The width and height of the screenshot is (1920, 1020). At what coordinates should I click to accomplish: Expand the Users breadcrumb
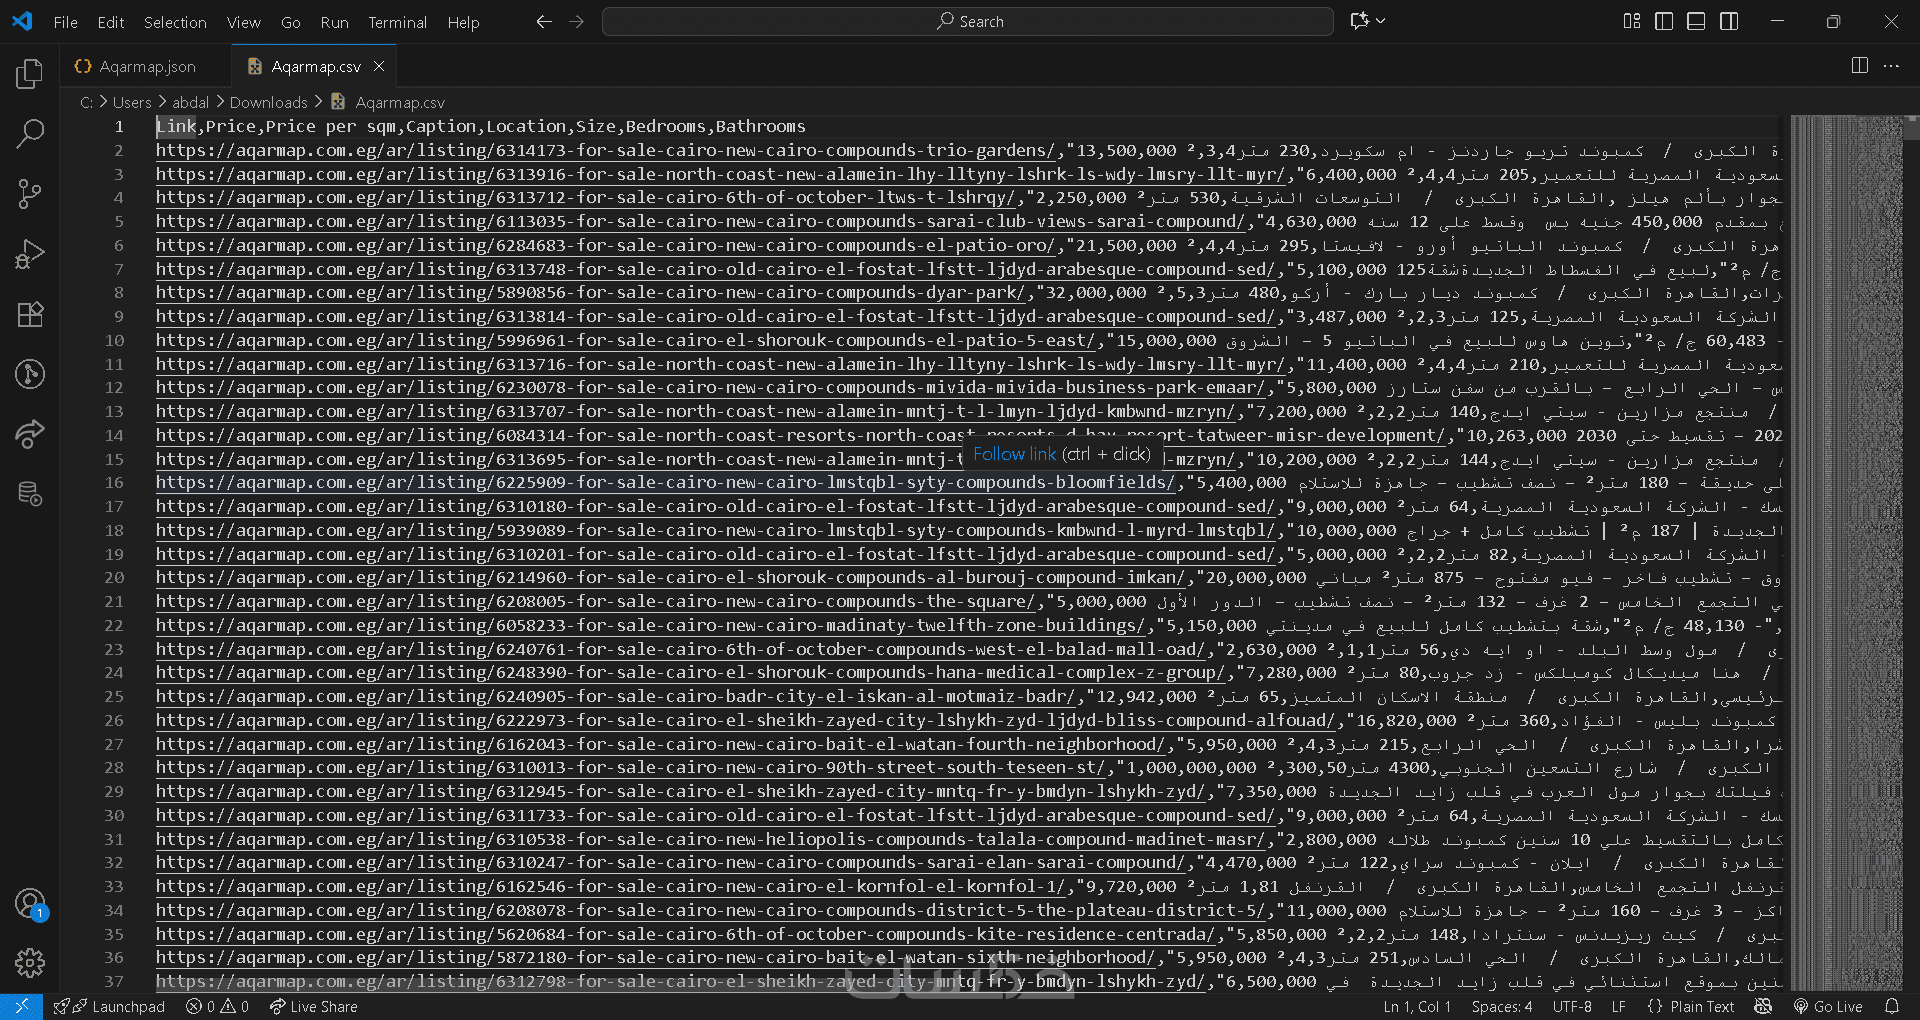pyautogui.click(x=132, y=102)
